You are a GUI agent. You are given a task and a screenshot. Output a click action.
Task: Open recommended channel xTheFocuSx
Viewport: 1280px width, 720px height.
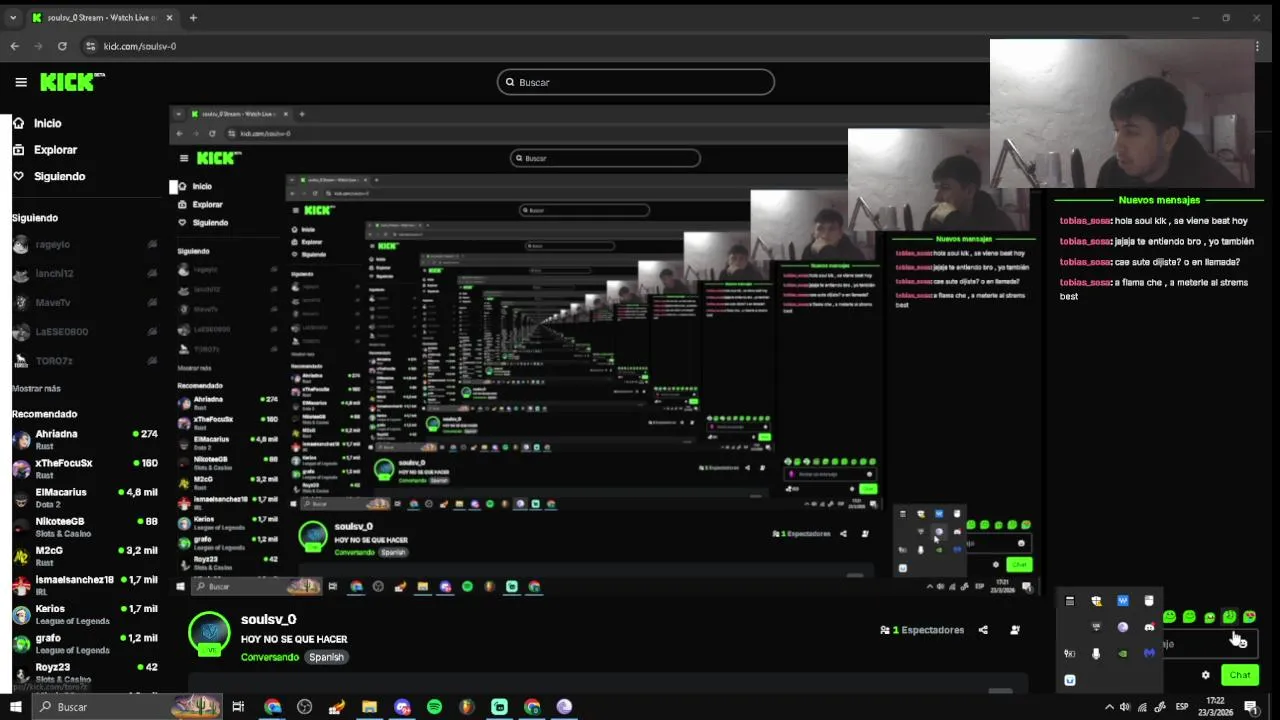(x=85, y=468)
